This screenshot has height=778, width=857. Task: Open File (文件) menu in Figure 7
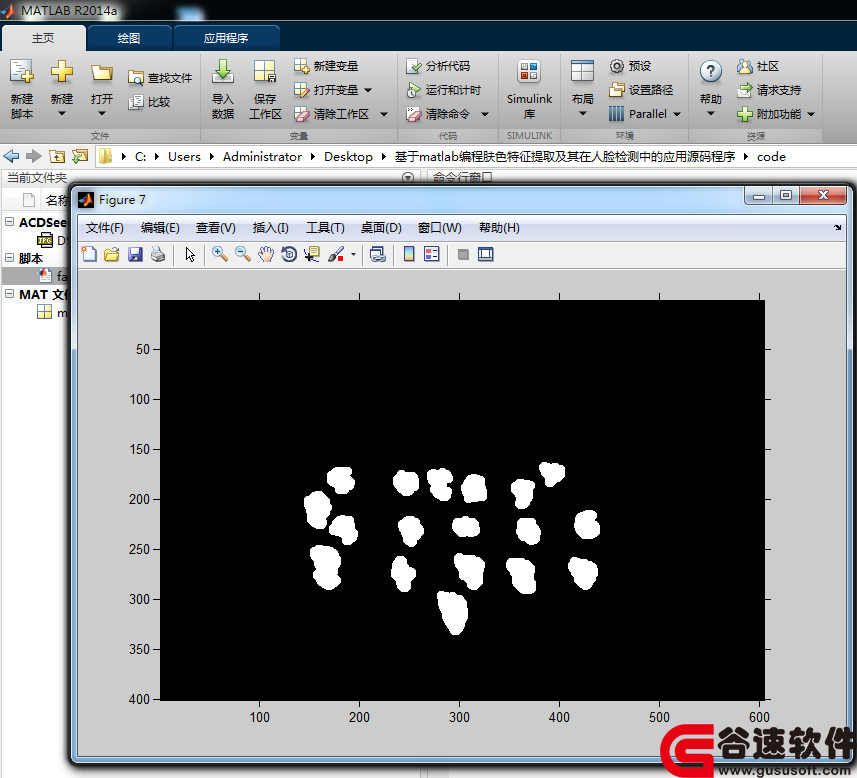(104, 227)
